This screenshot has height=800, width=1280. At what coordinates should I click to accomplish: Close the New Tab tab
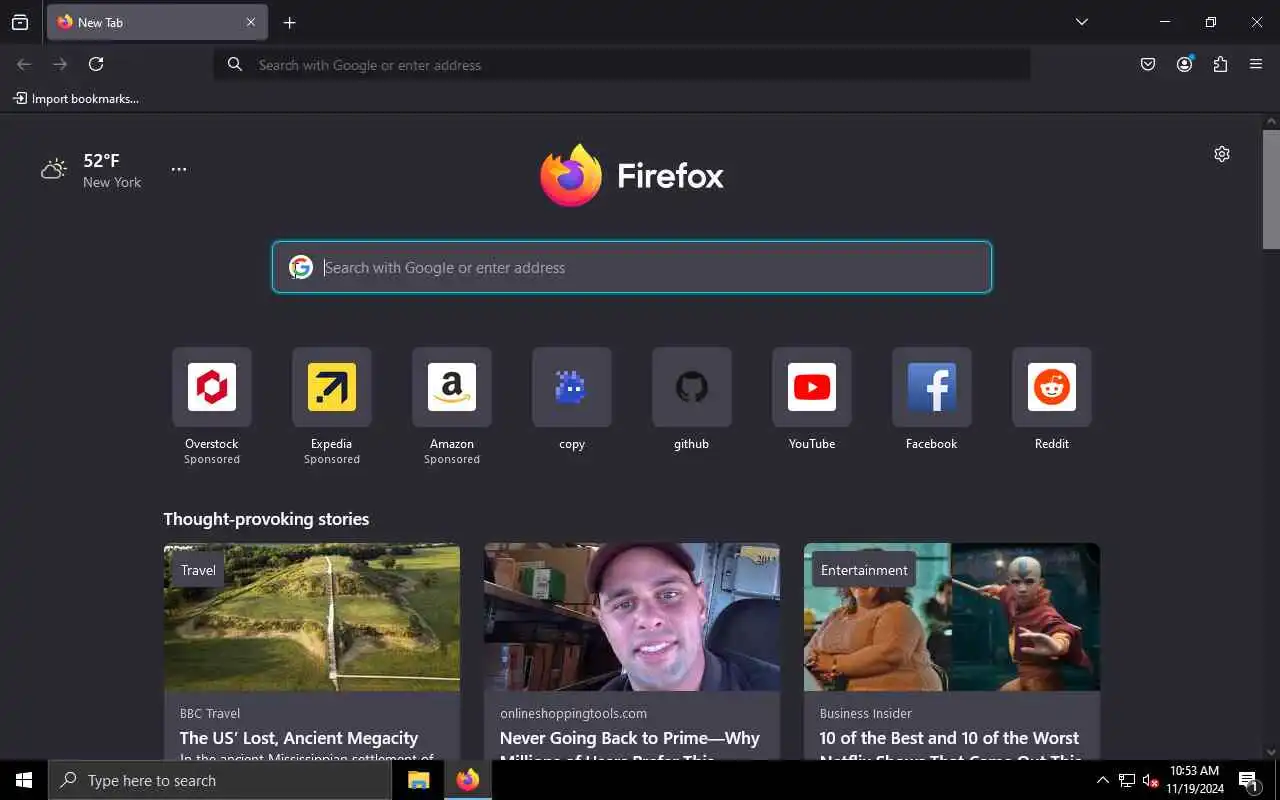tap(251, 22)
